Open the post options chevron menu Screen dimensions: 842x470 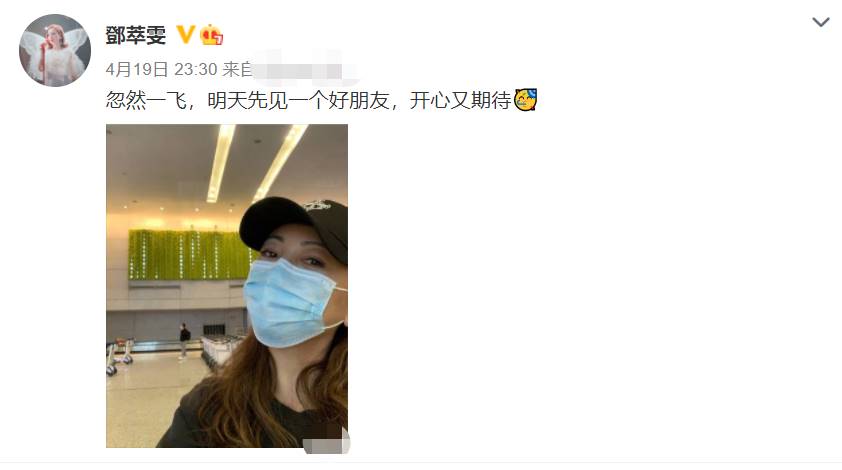pos(821,23)
